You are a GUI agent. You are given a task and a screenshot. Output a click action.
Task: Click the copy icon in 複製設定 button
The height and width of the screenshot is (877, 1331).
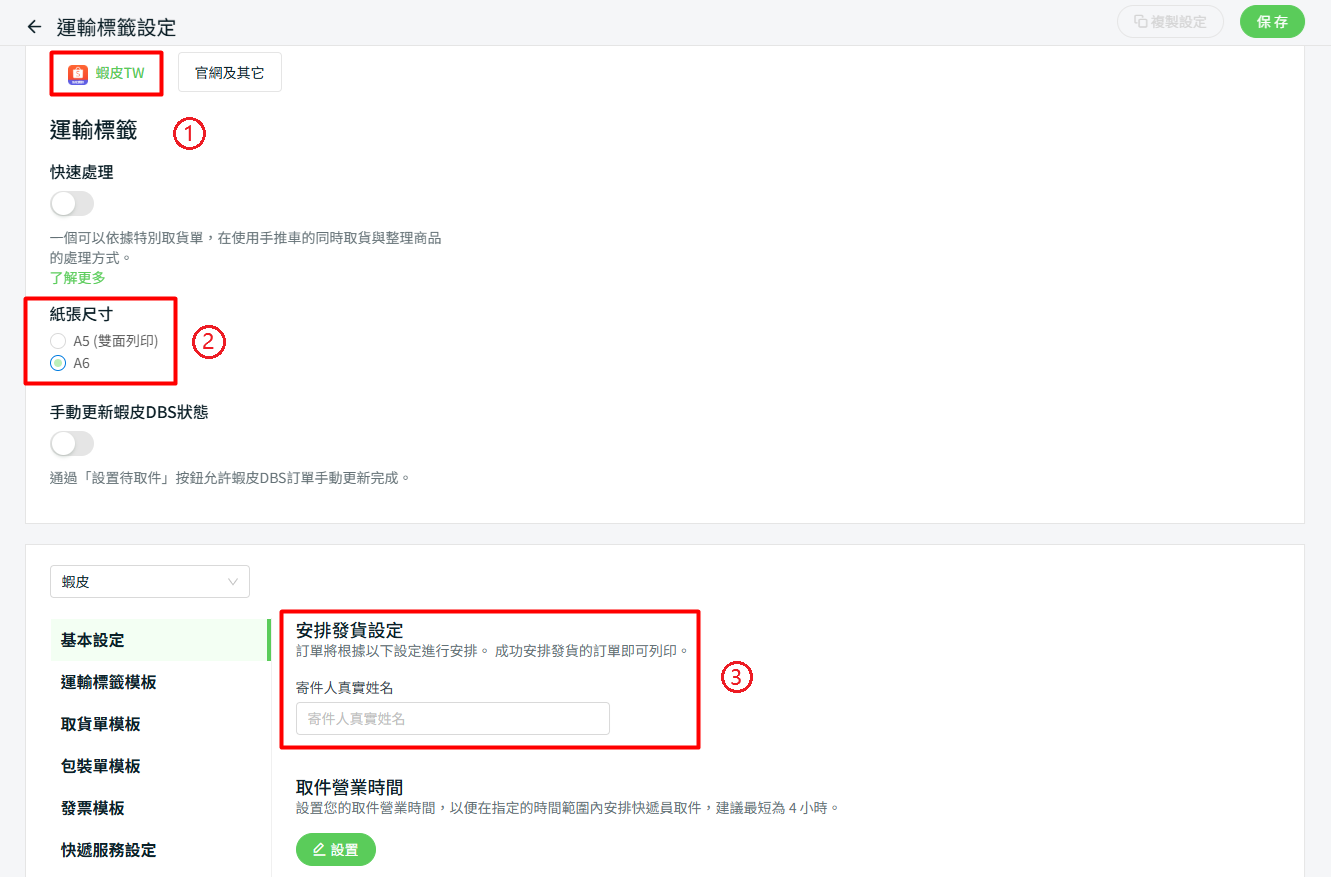coord(1140,21)
